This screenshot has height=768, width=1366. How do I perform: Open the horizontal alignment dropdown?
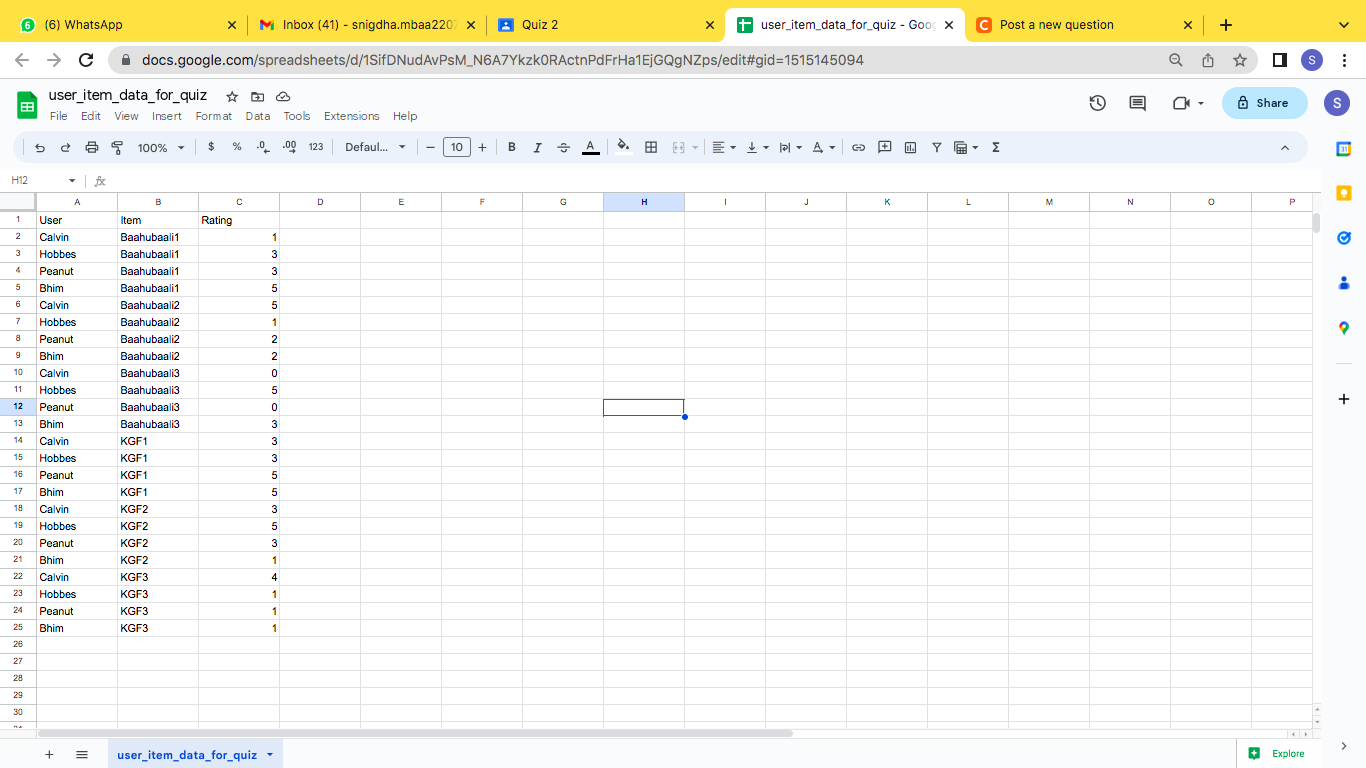pos(723,147)
